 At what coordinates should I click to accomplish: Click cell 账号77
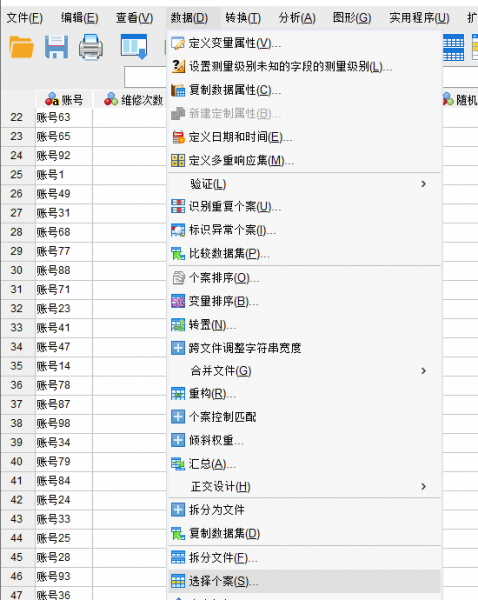64,251
